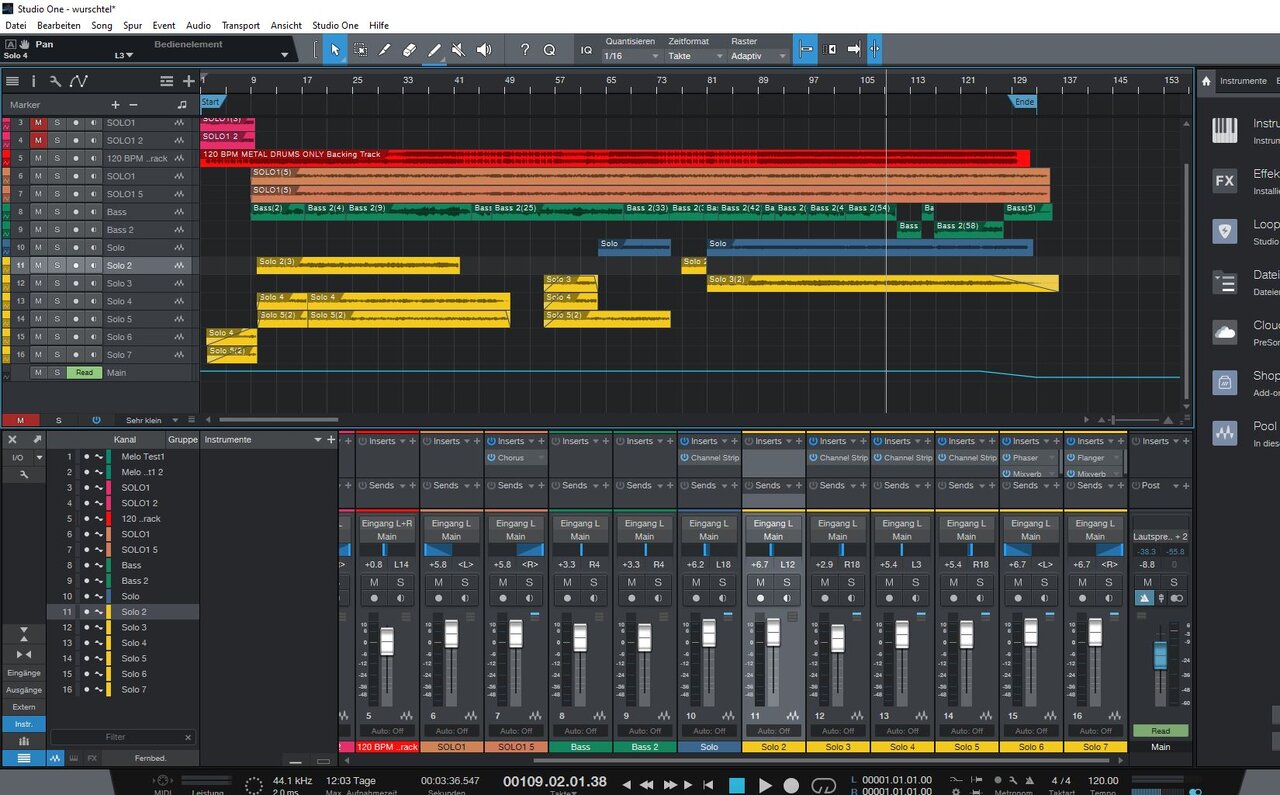Click the Stop button in the transport bar
This screenshot has width=1280, height=795.
pyautogui.click(x=737, y=785)
